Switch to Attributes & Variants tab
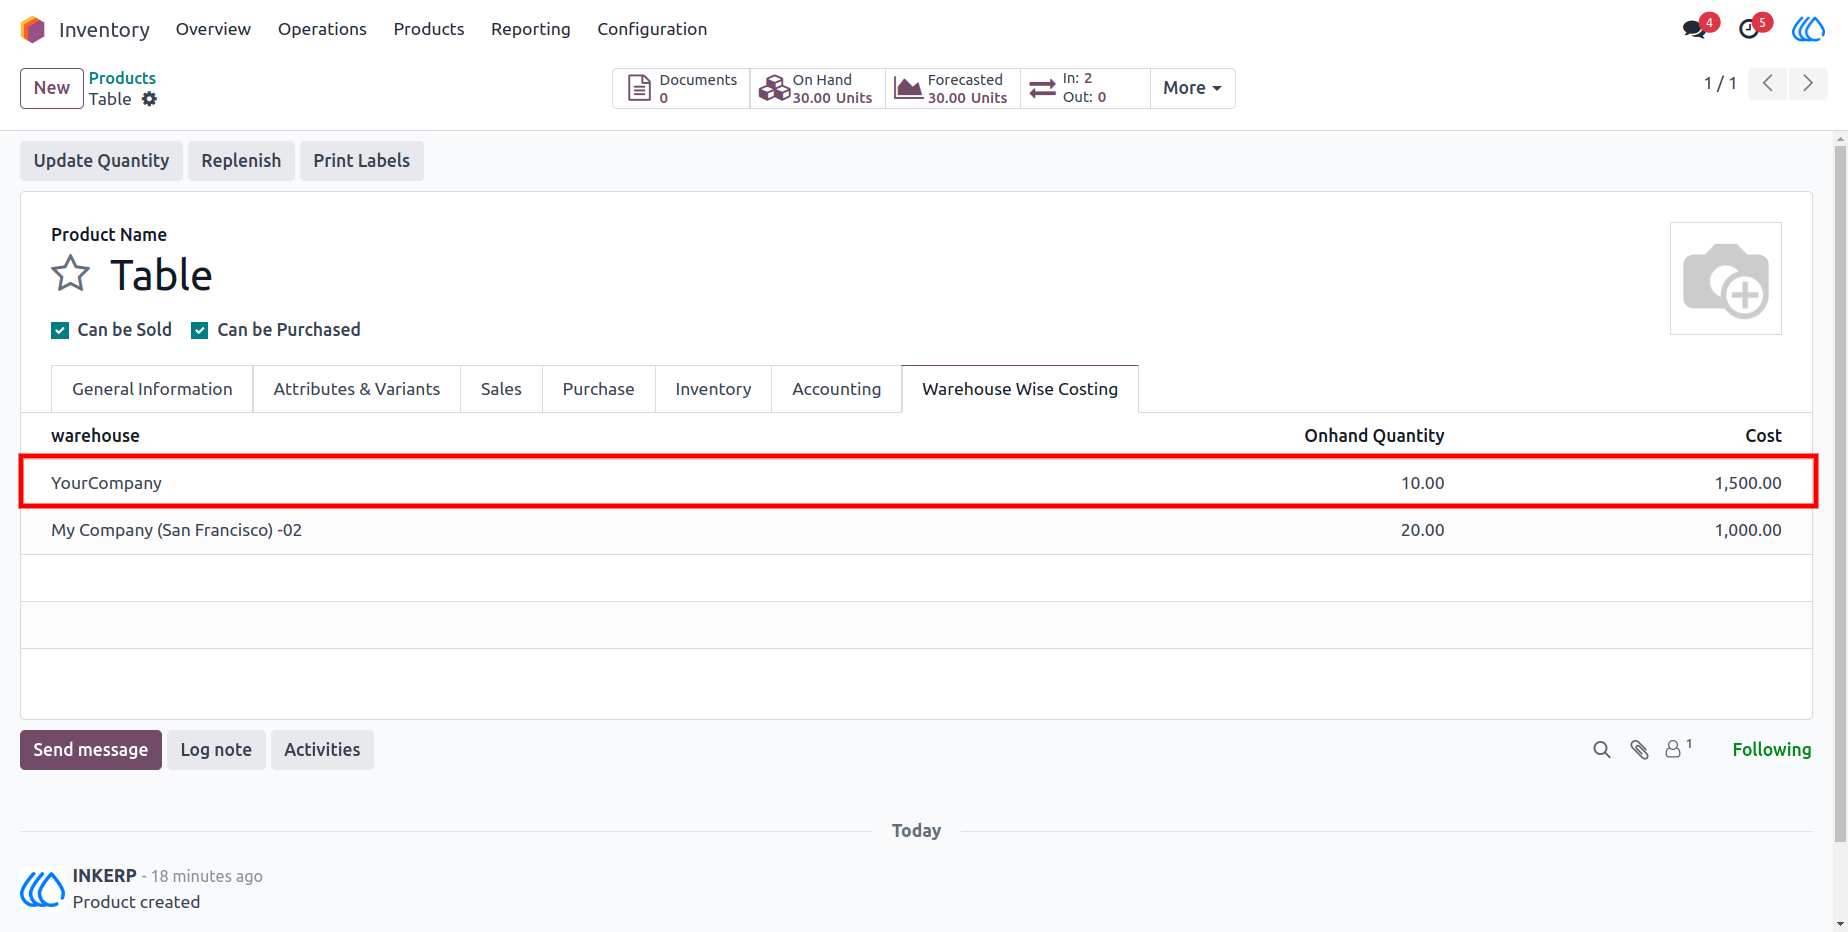 (357, 389)
